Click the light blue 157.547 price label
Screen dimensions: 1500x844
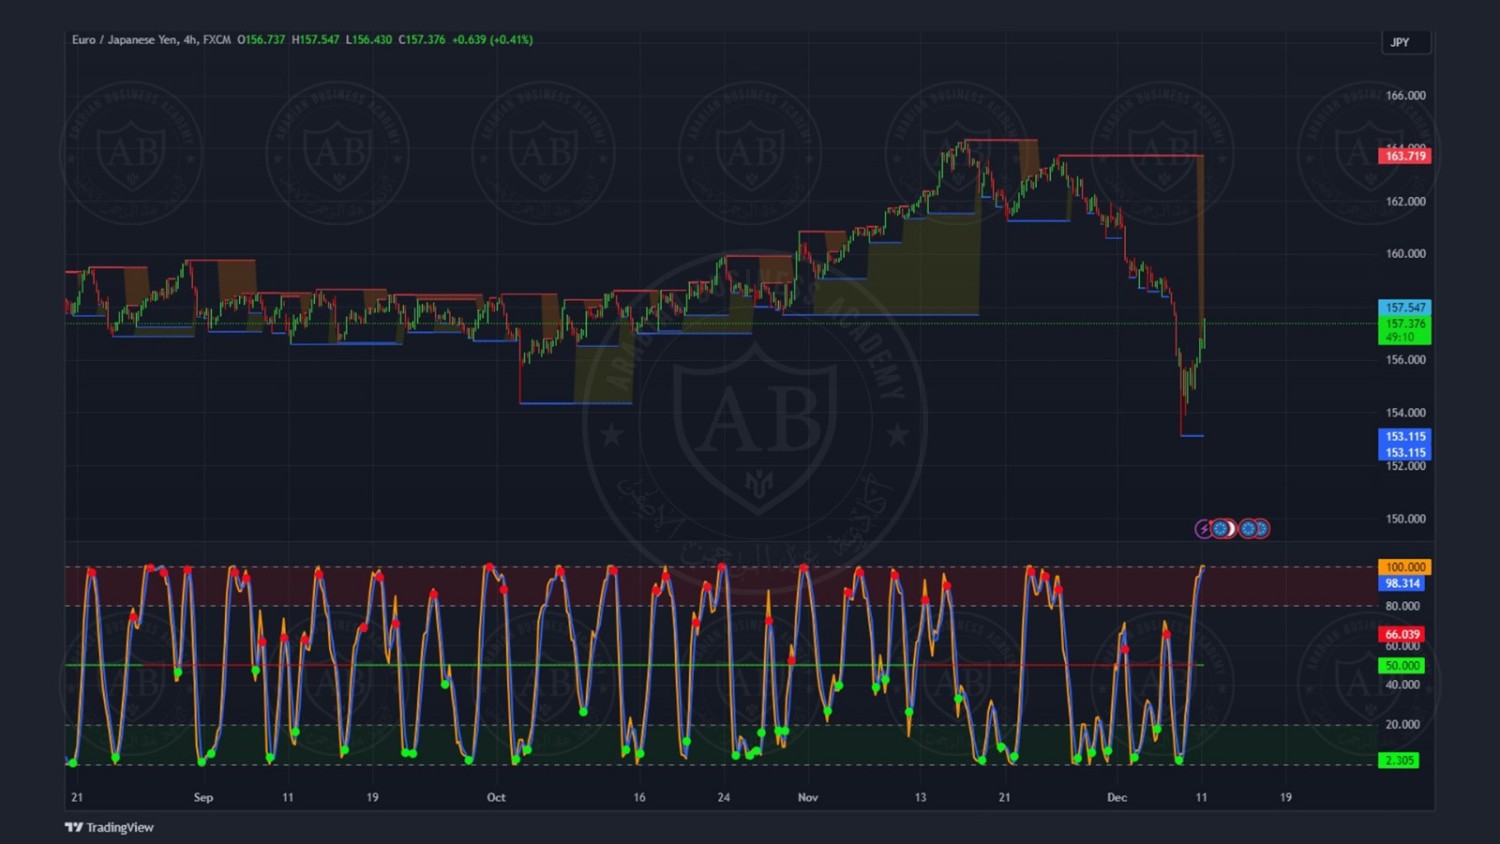pos(1404,308)
